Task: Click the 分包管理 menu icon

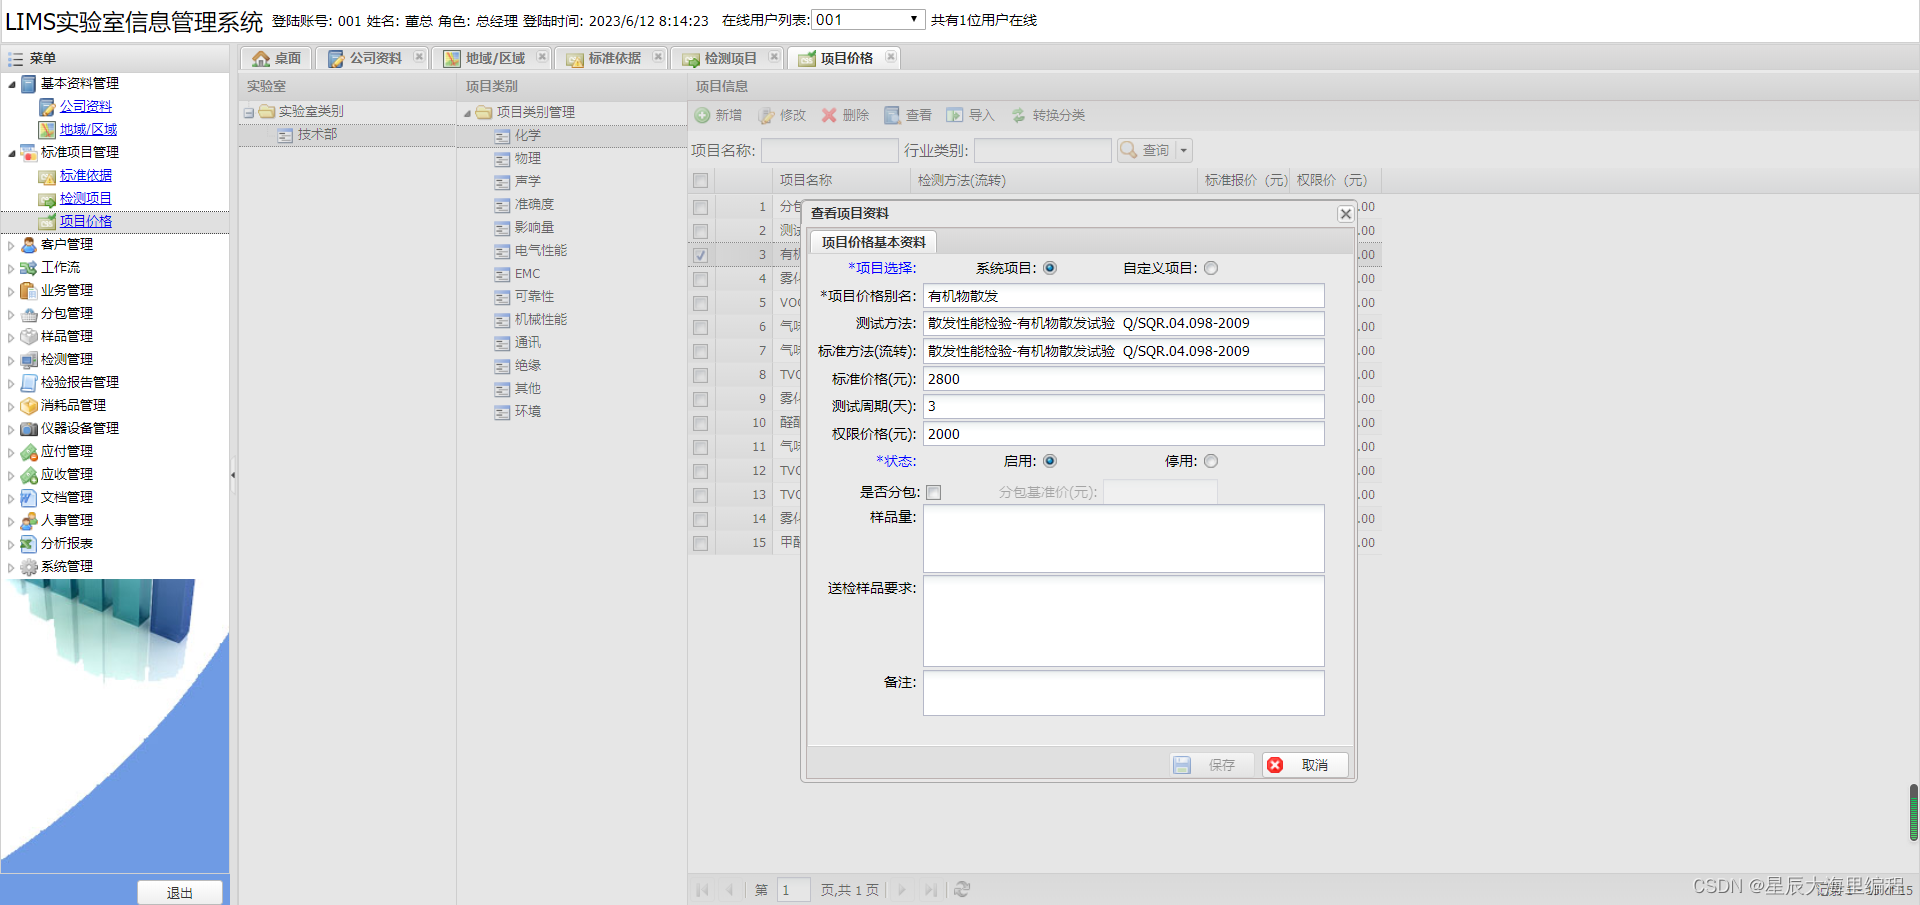Action: (29, 314)
